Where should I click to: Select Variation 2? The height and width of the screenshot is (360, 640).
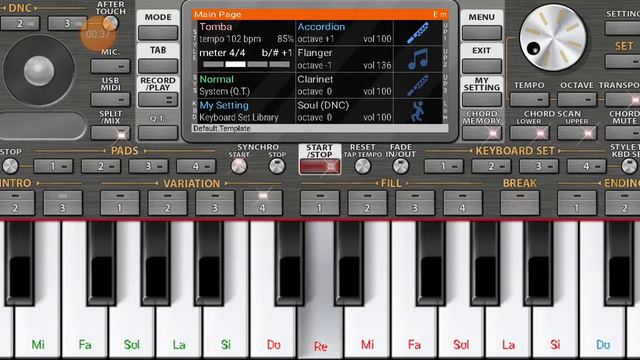[167, 203]
